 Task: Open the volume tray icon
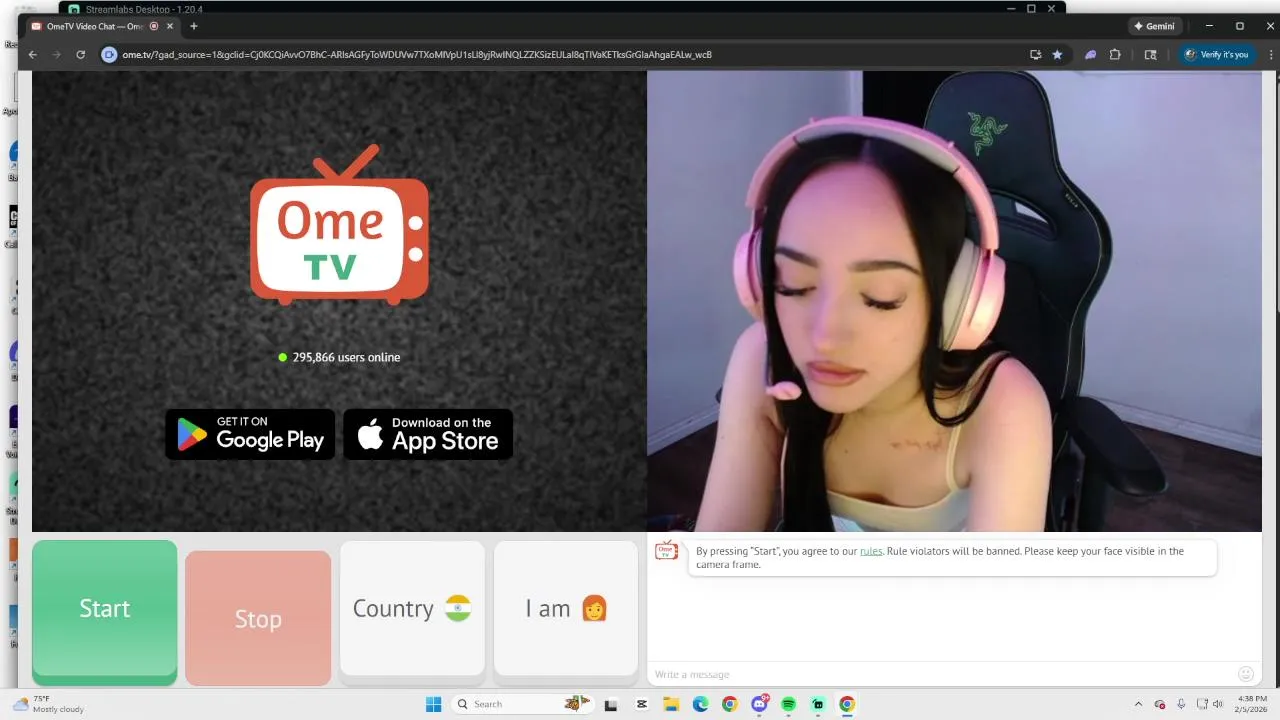[x=1218, y=704]
